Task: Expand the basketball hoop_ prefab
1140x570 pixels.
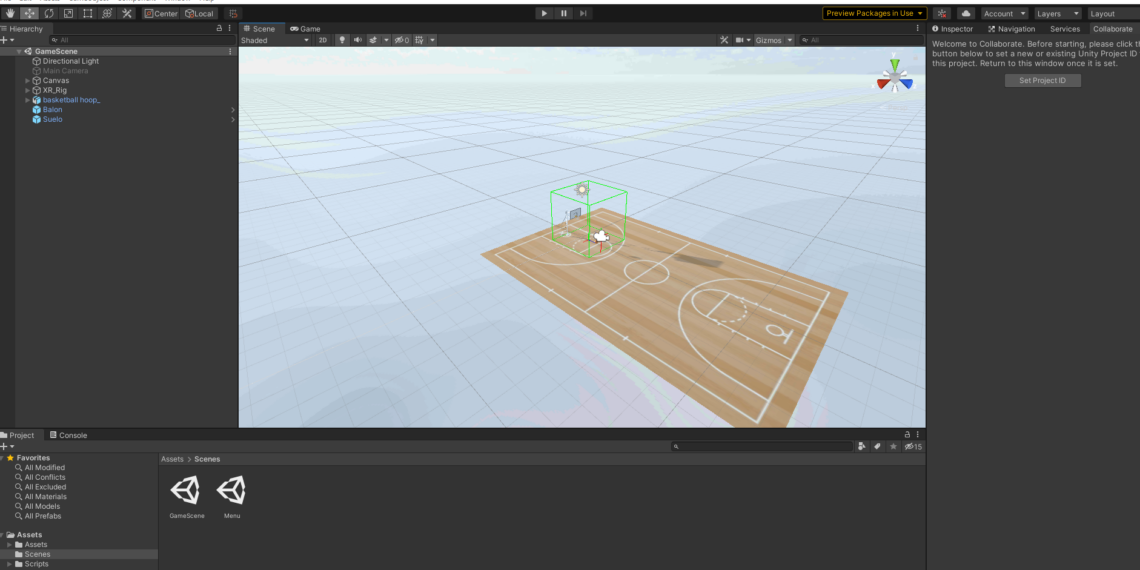Action: click(28, 100)
